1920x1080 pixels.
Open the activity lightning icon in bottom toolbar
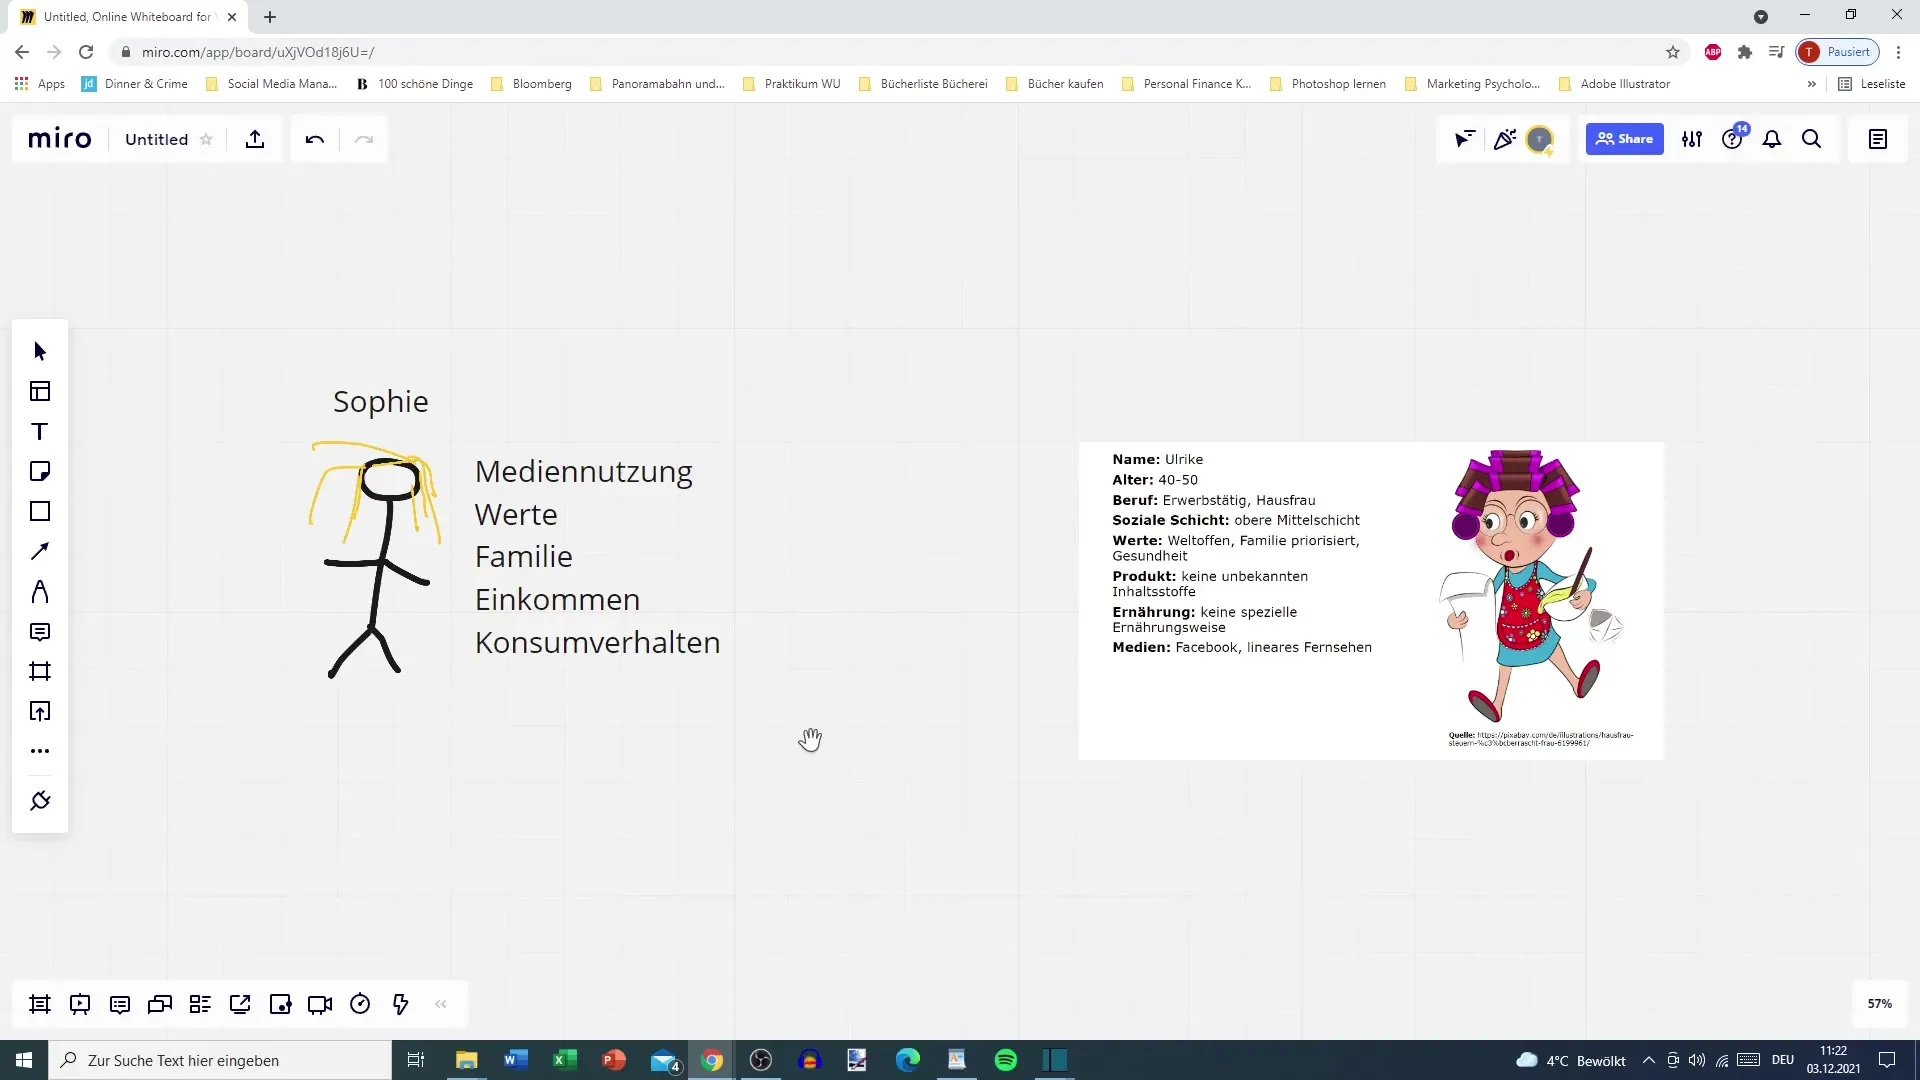click(x=400, y=1004)
